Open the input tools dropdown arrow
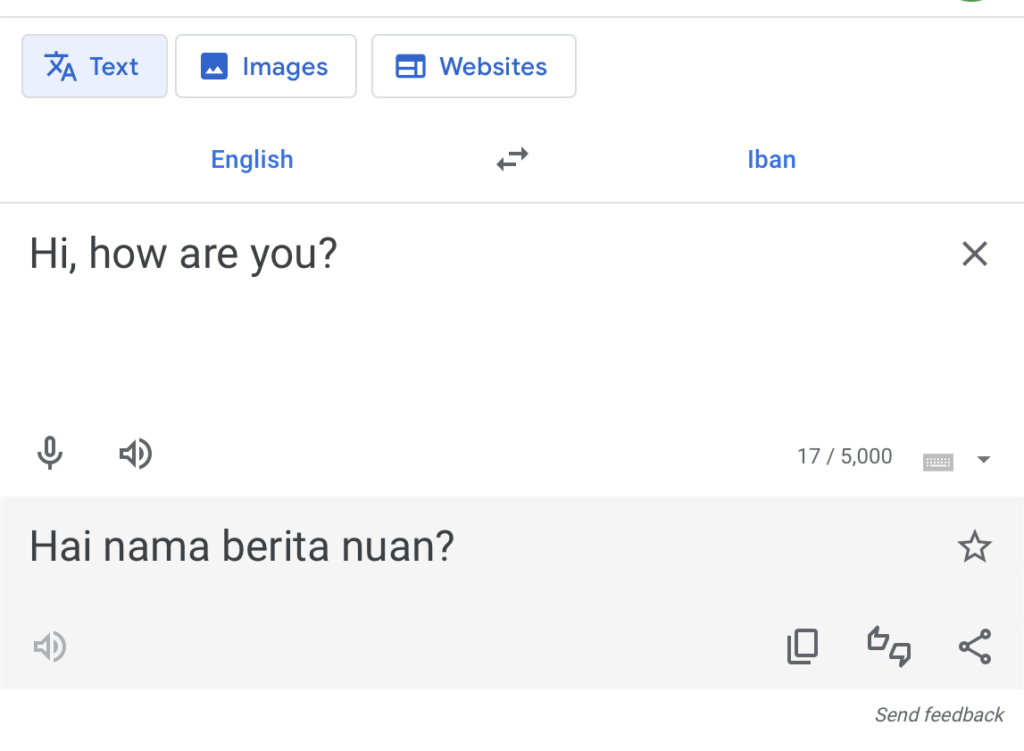The width and height of the screenshot is (1024, 751). (985, 459)
